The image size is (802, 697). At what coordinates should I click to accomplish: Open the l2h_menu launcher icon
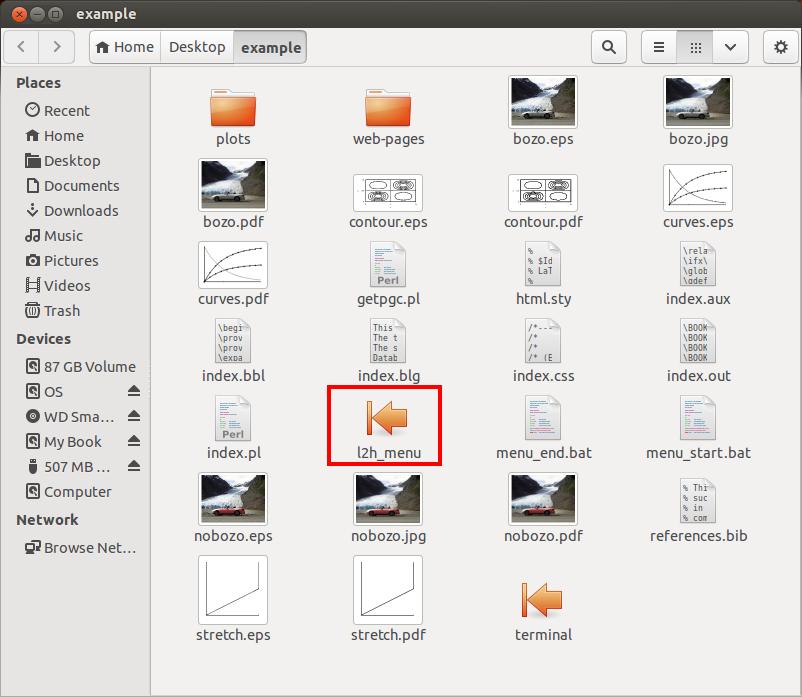click(x=388, y=416)
